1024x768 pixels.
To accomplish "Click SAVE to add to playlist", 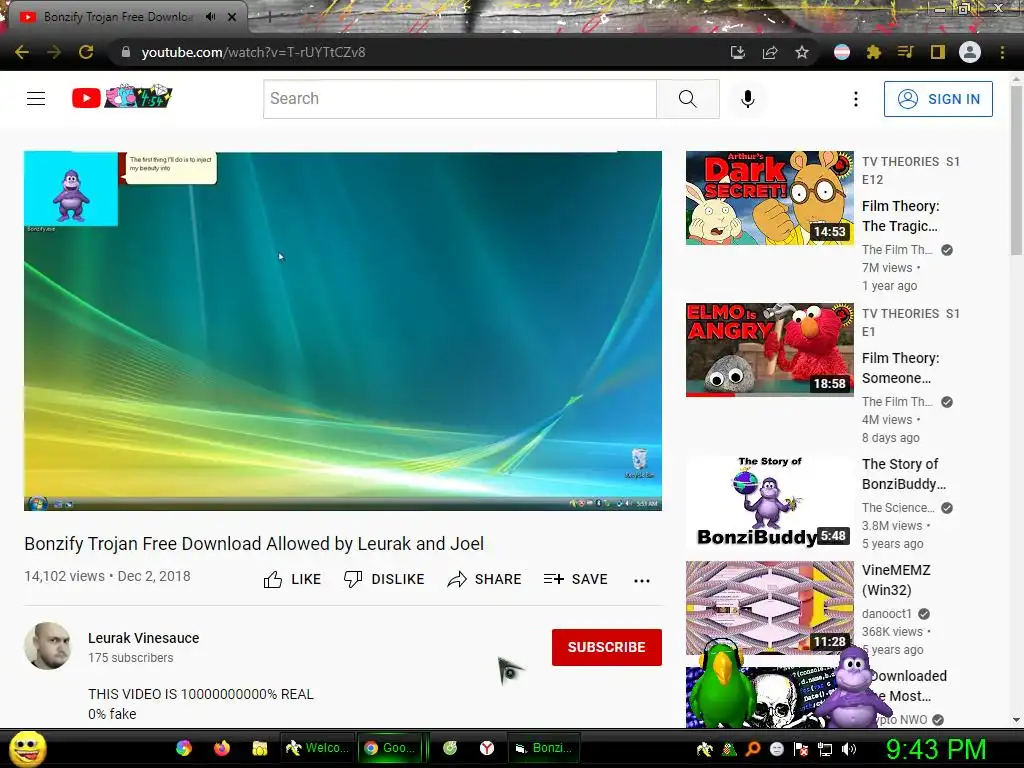I will click(575, 579).
